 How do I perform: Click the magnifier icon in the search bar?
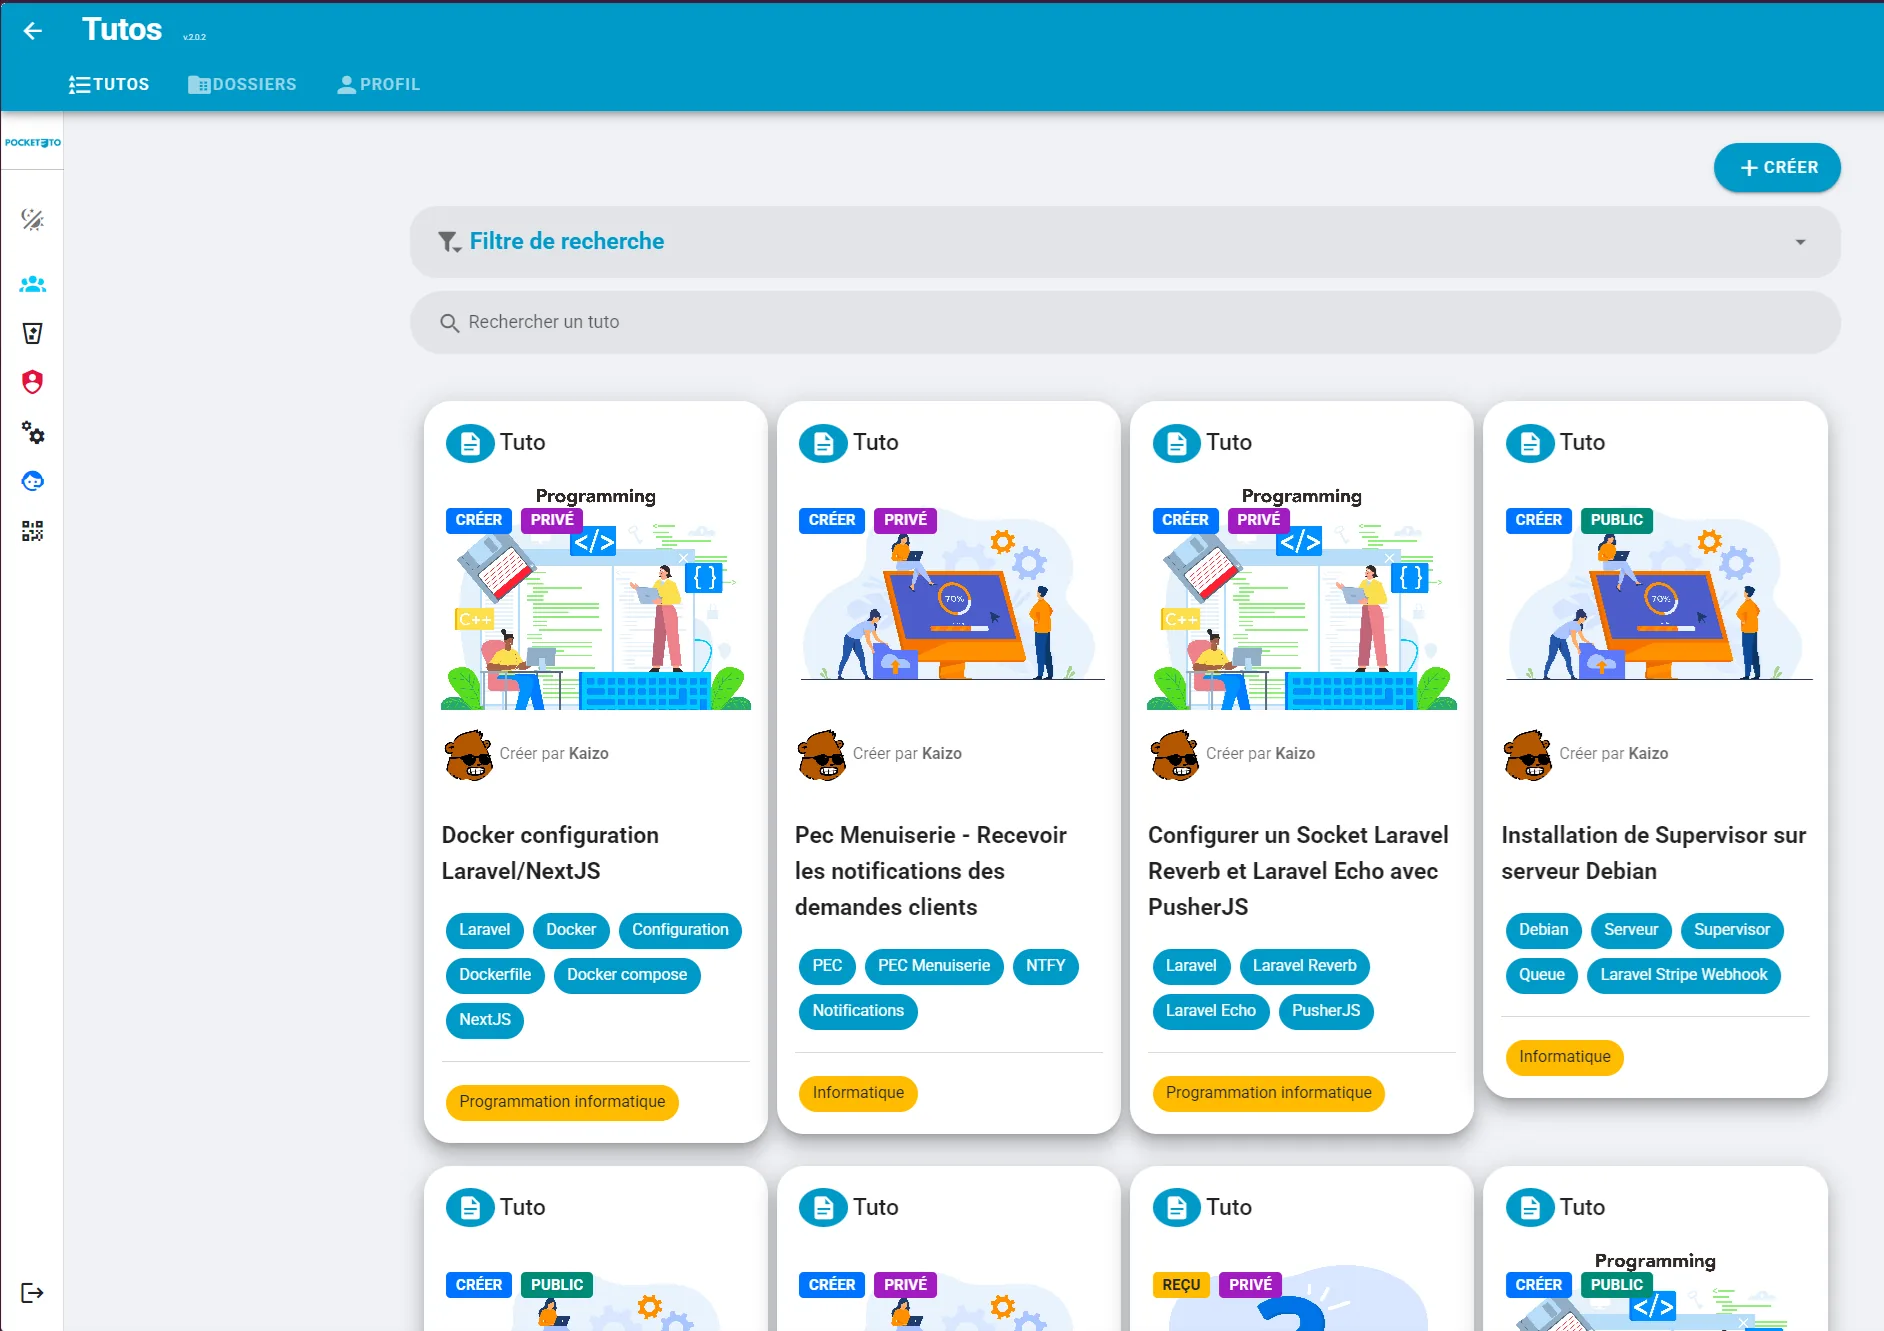point(450,323)
